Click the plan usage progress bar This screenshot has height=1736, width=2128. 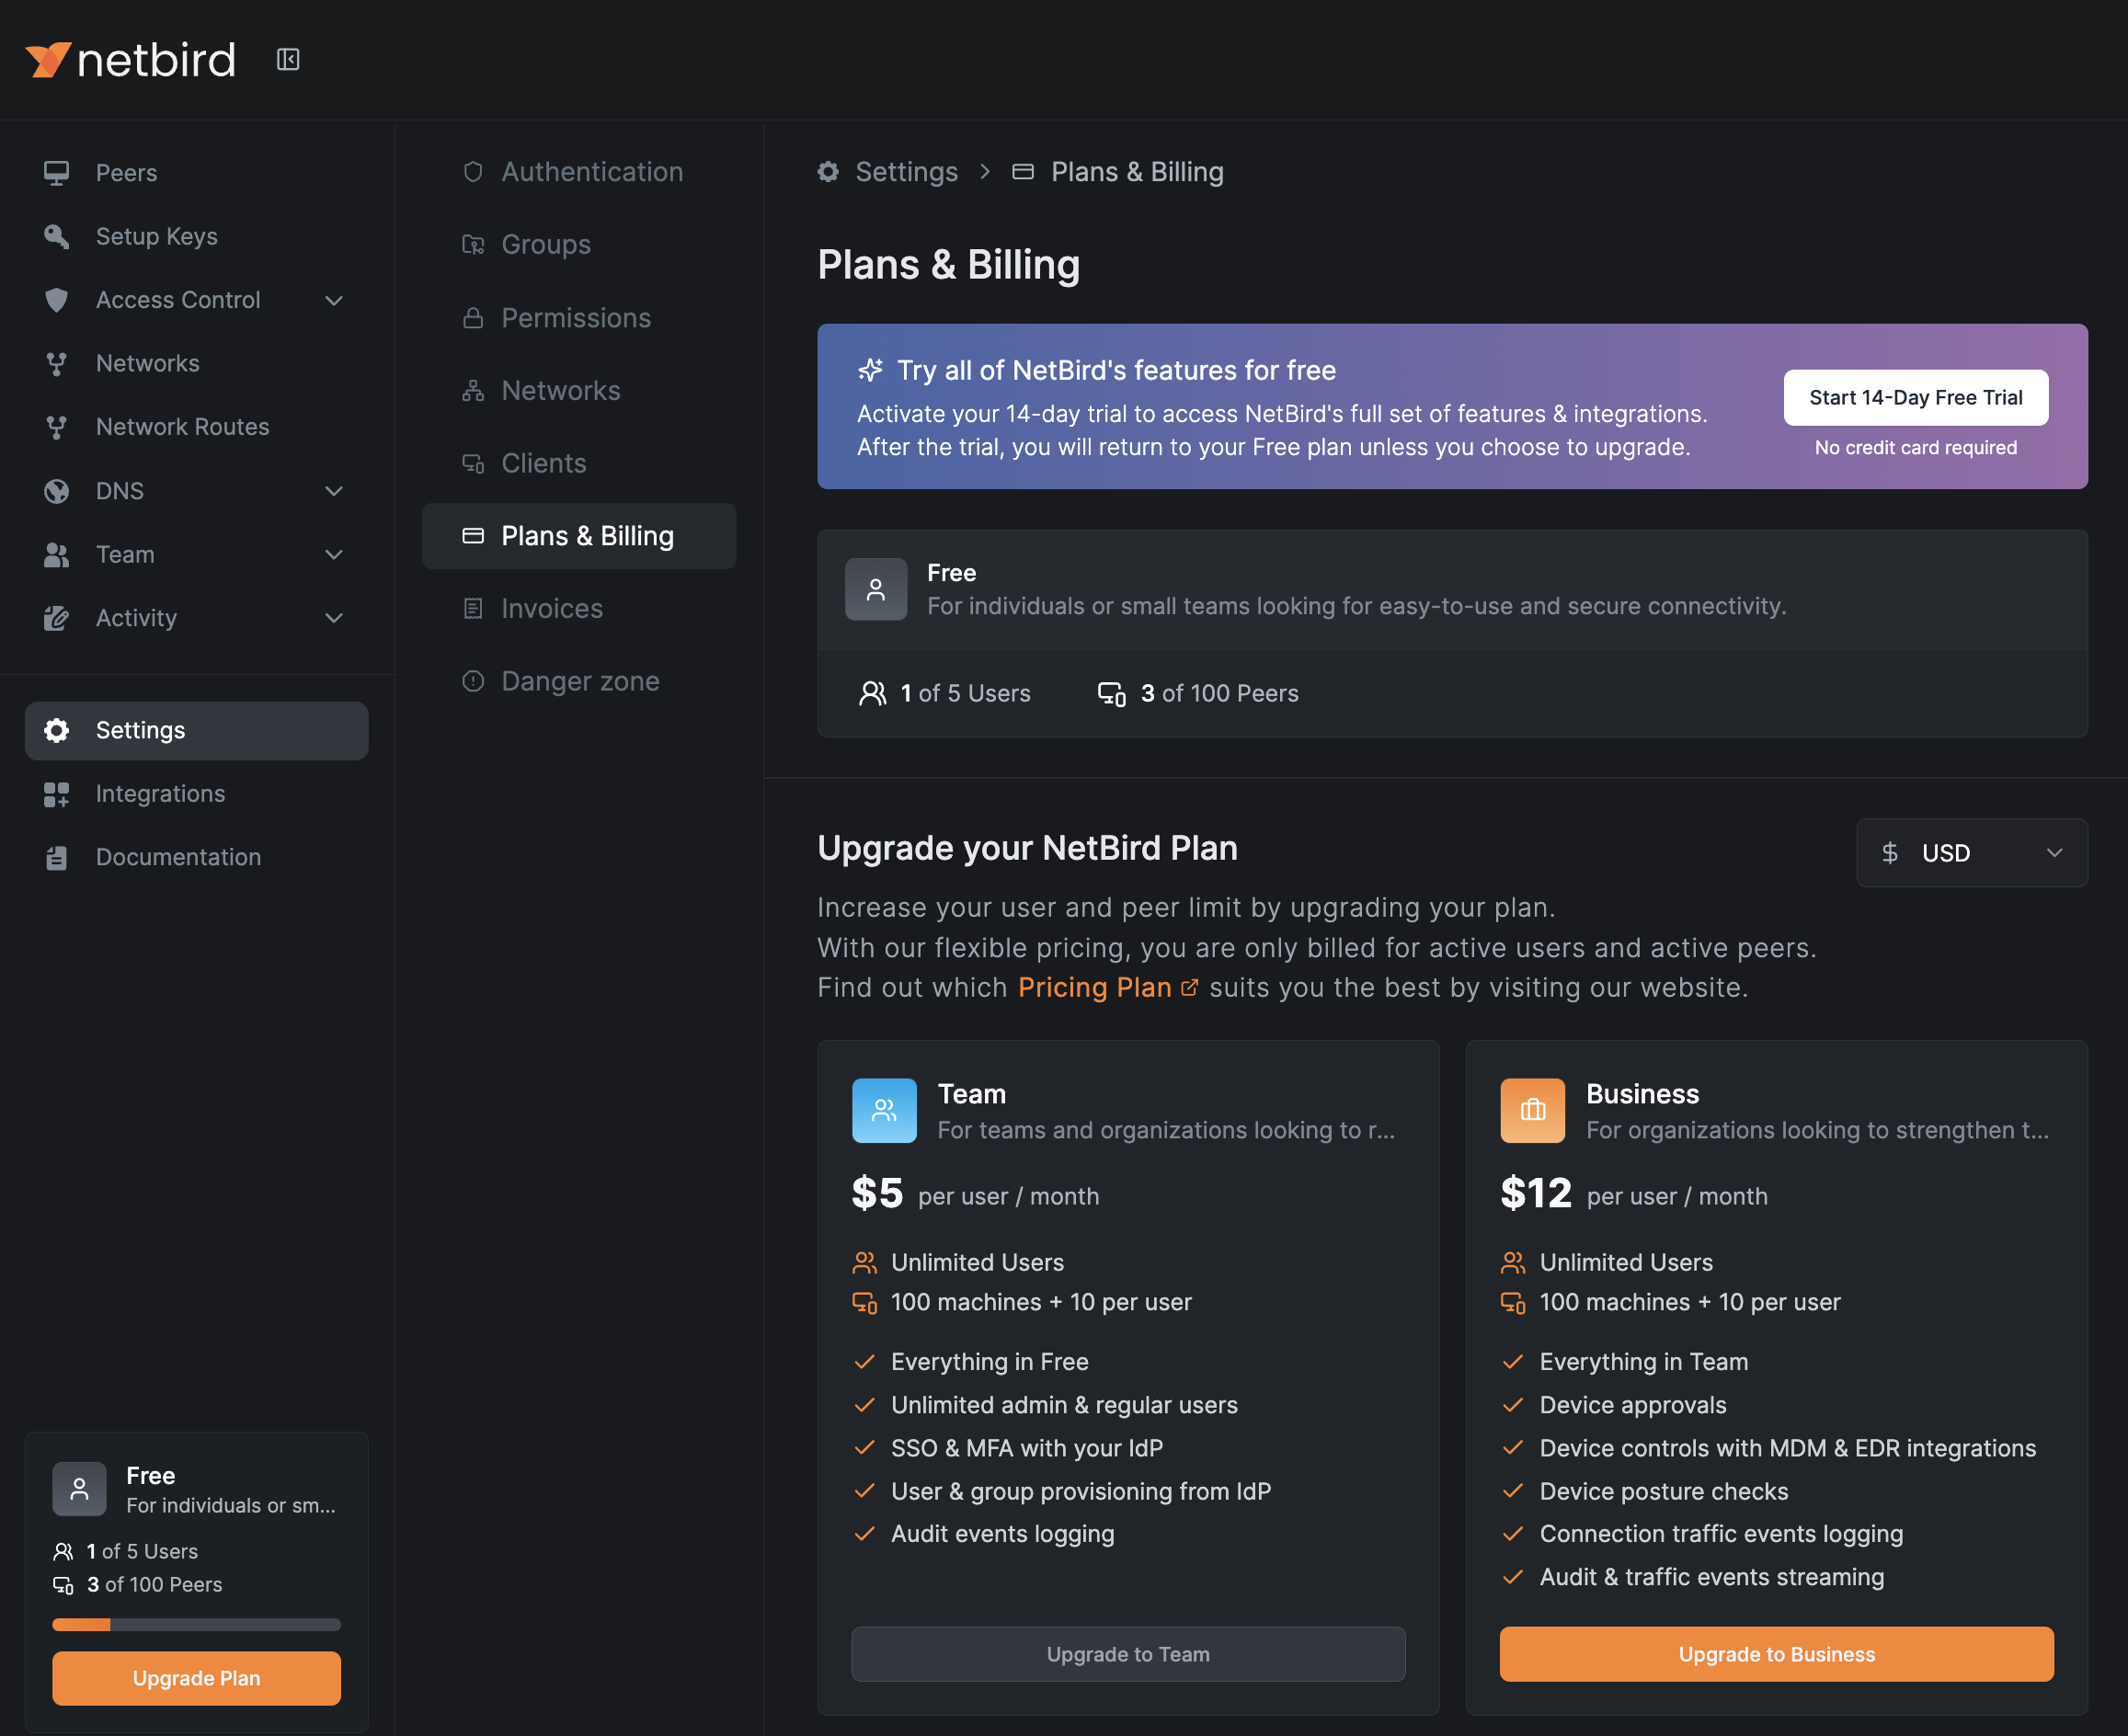click(196, 1625)
